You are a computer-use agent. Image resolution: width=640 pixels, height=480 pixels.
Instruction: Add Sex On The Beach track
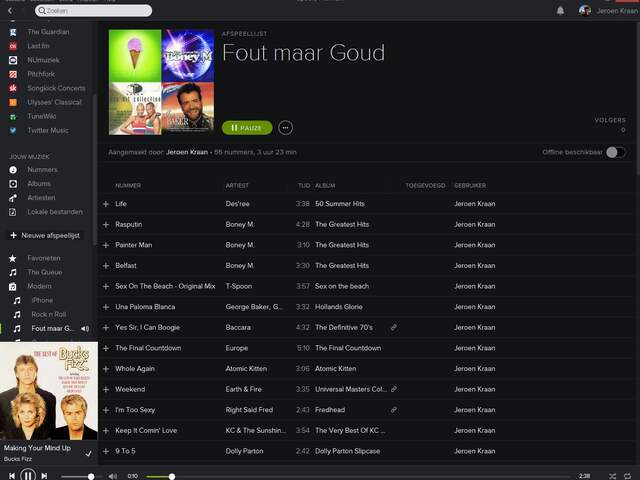106,286
